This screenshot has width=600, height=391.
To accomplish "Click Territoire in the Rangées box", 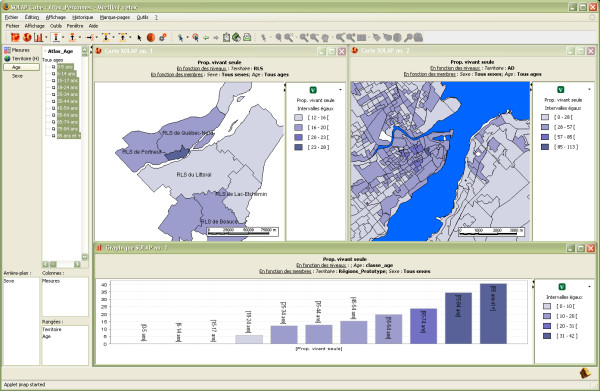I will 52,329.
